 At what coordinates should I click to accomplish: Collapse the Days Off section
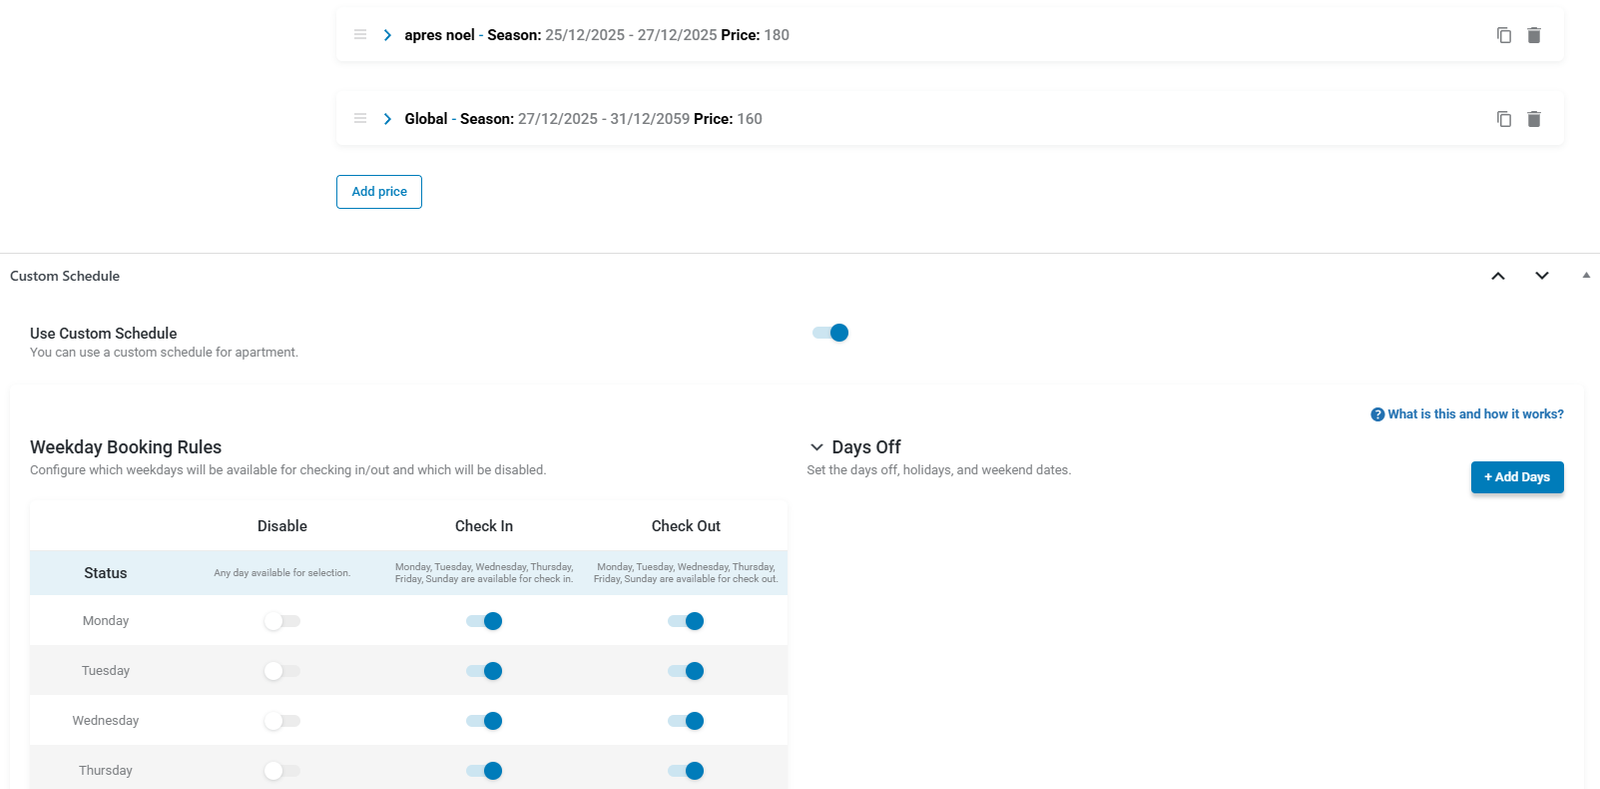click(817, 447)
